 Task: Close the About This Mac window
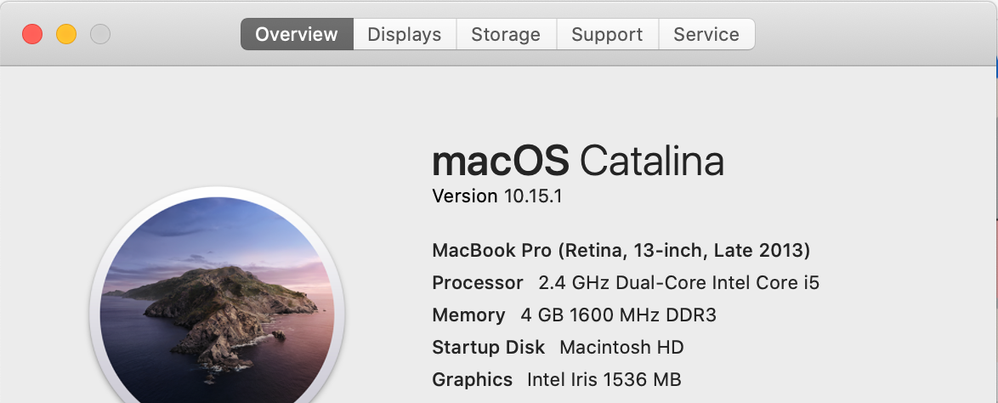[32, 34]
